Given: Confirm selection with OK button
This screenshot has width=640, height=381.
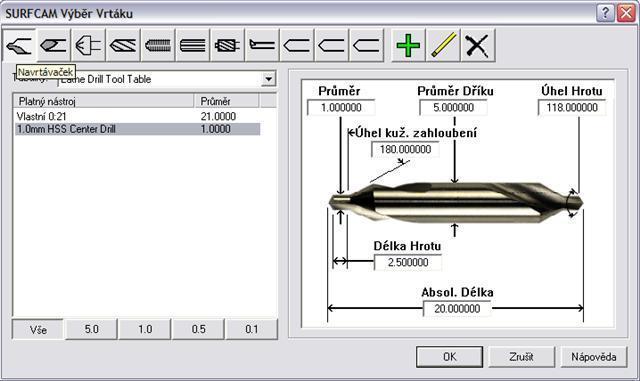Looking at the screenshot, I should pyautogui.click(x=449, y=357).
